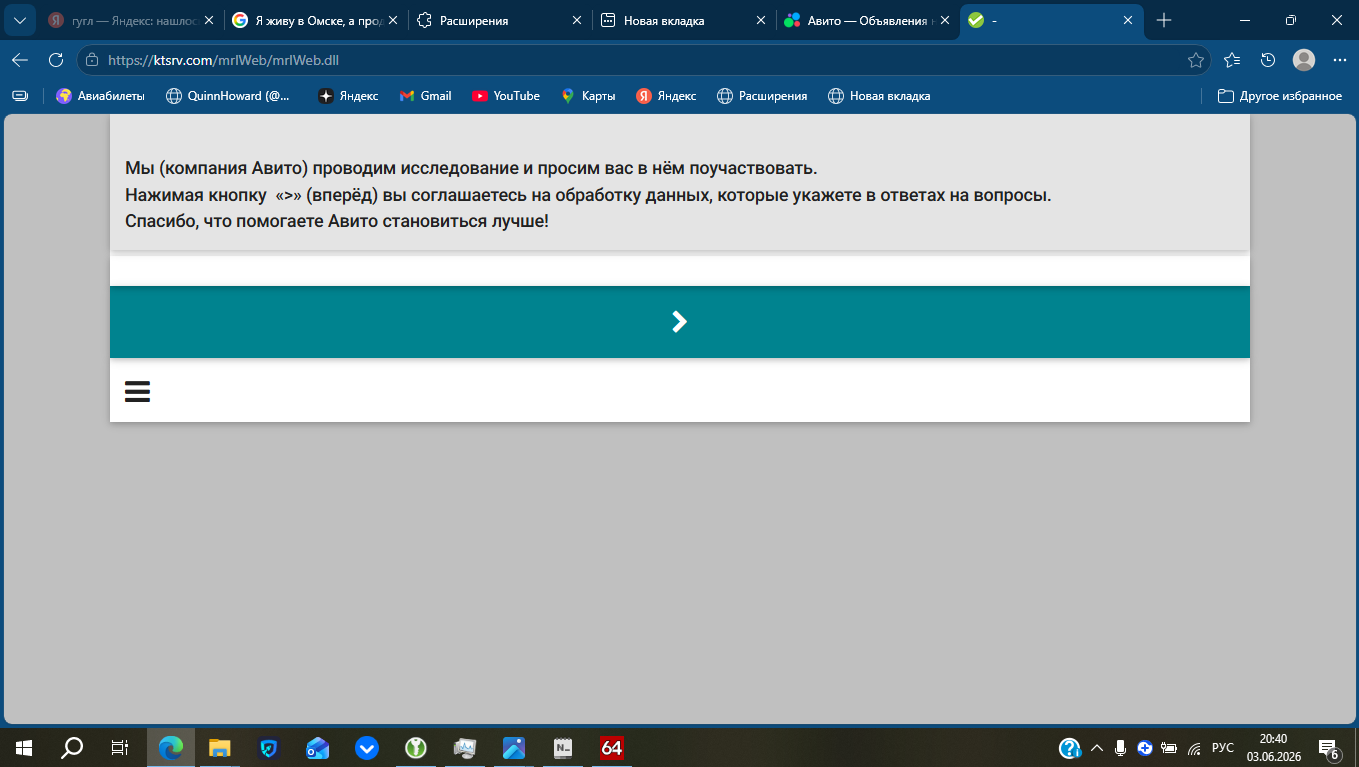Image resolution: width=1359 pixels, height=767 pixels.
Task: Close the Авито — Объявления tab
Action: 944,20
